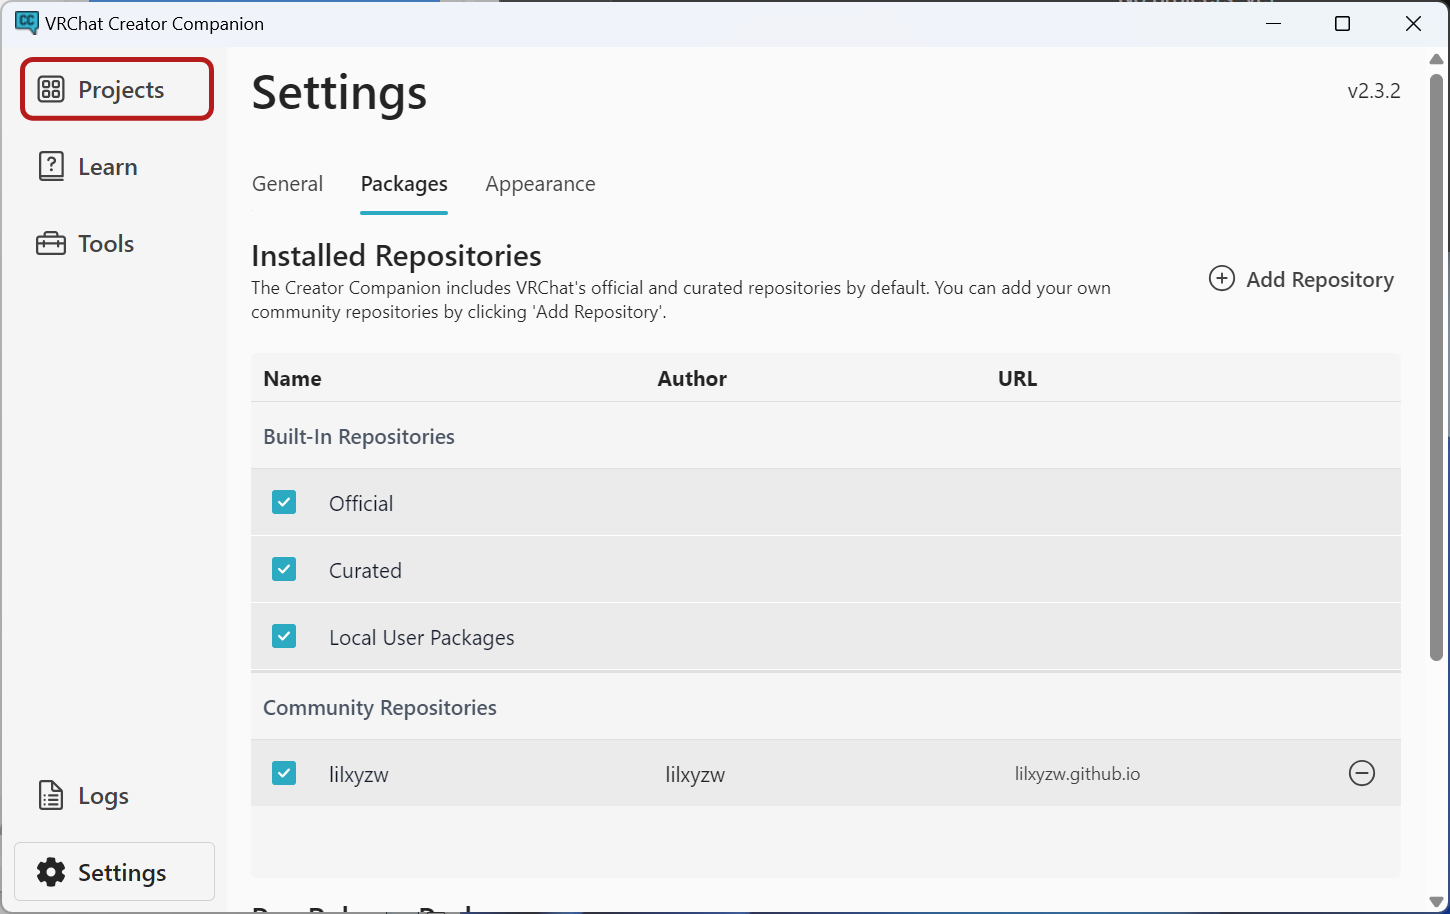The image size is (1450, 914).
Task: Open the Tools section
Action: pos(117,243)
